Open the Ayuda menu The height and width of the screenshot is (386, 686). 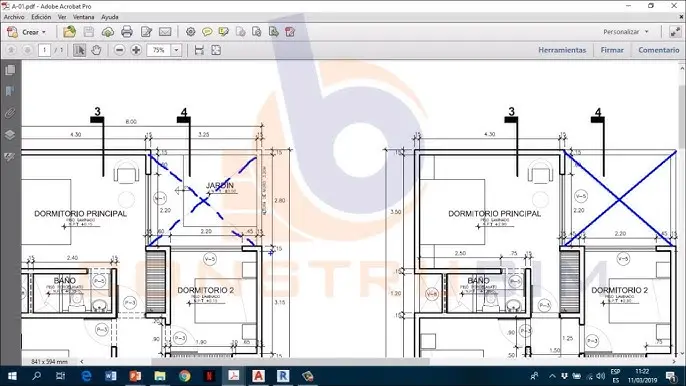[110, 17]
